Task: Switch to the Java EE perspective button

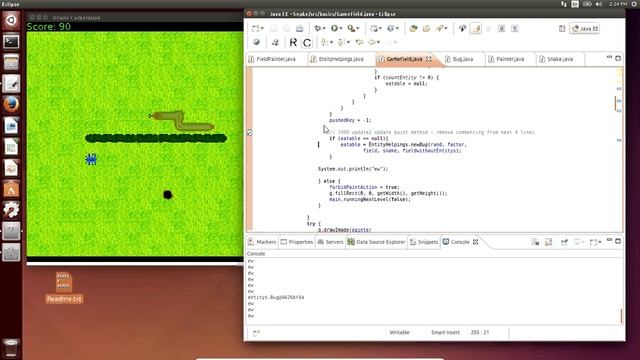Action: point(584,29)
